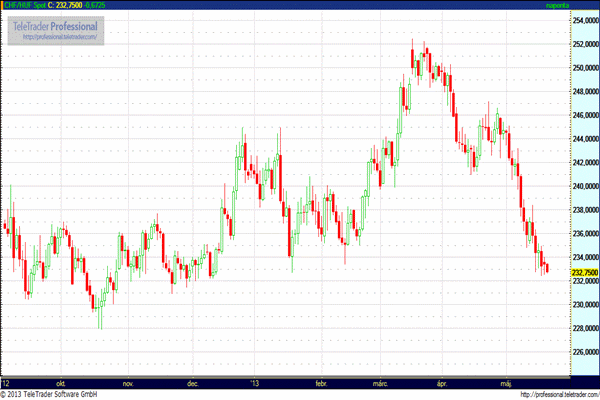Click the -0,6725 change value in header

[x=106, y=6]
